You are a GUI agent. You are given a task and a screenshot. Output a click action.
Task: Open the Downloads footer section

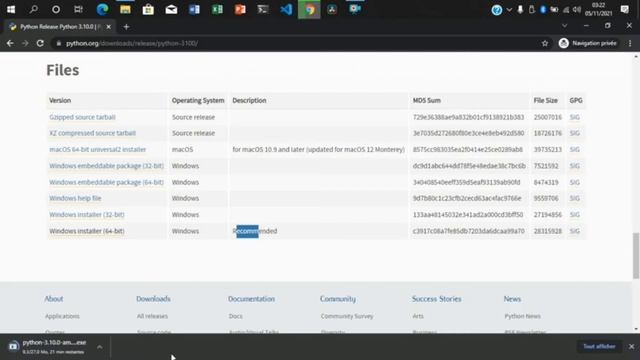(x=153, y=299)
